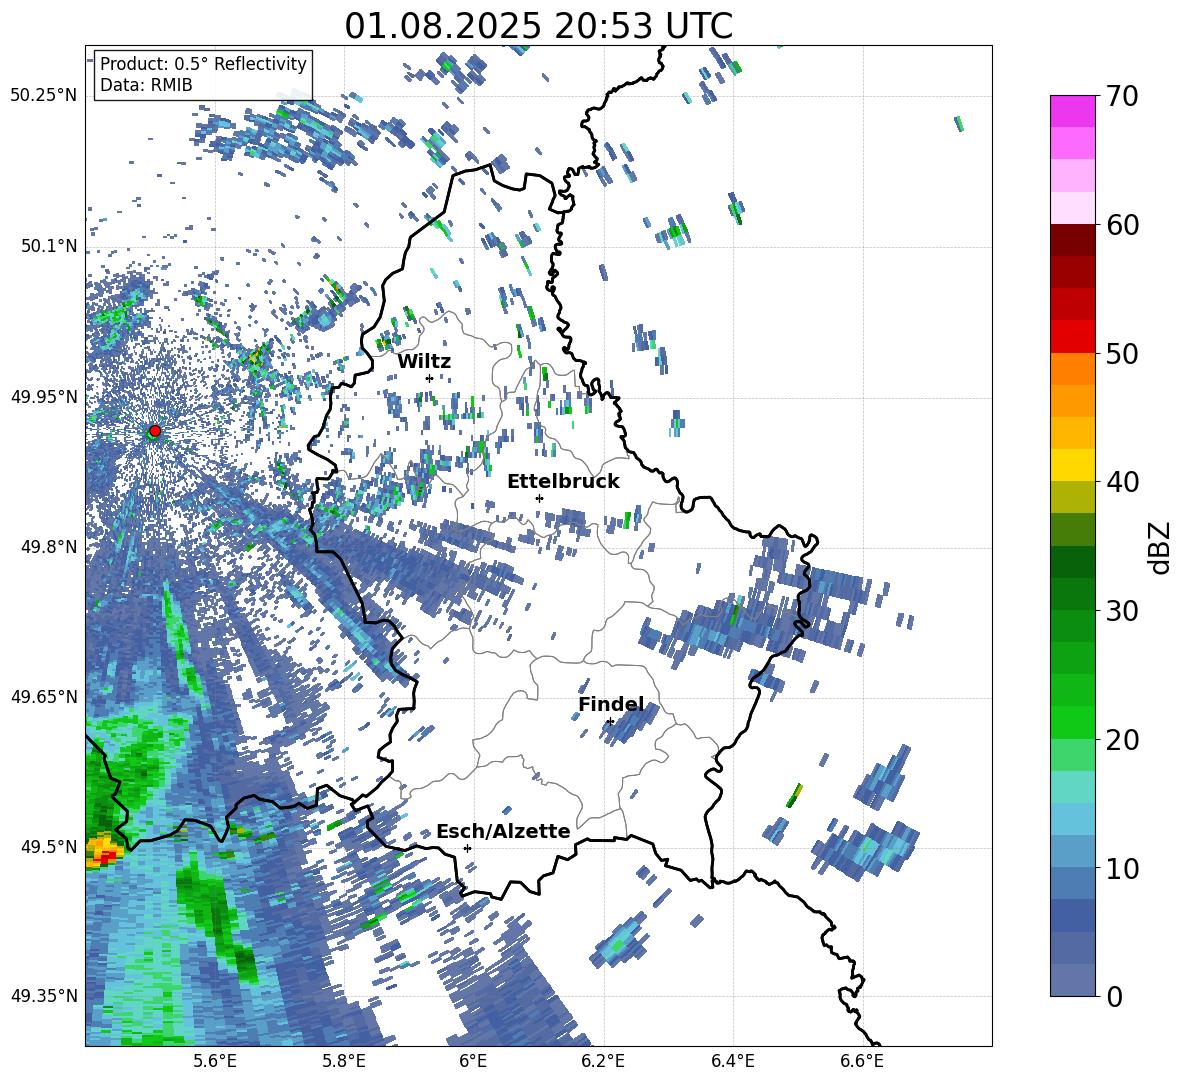This screenshot has width=1184, height=1081.
Task: Click the 50.25°N latitude label
Action: [x=44, y=96]
